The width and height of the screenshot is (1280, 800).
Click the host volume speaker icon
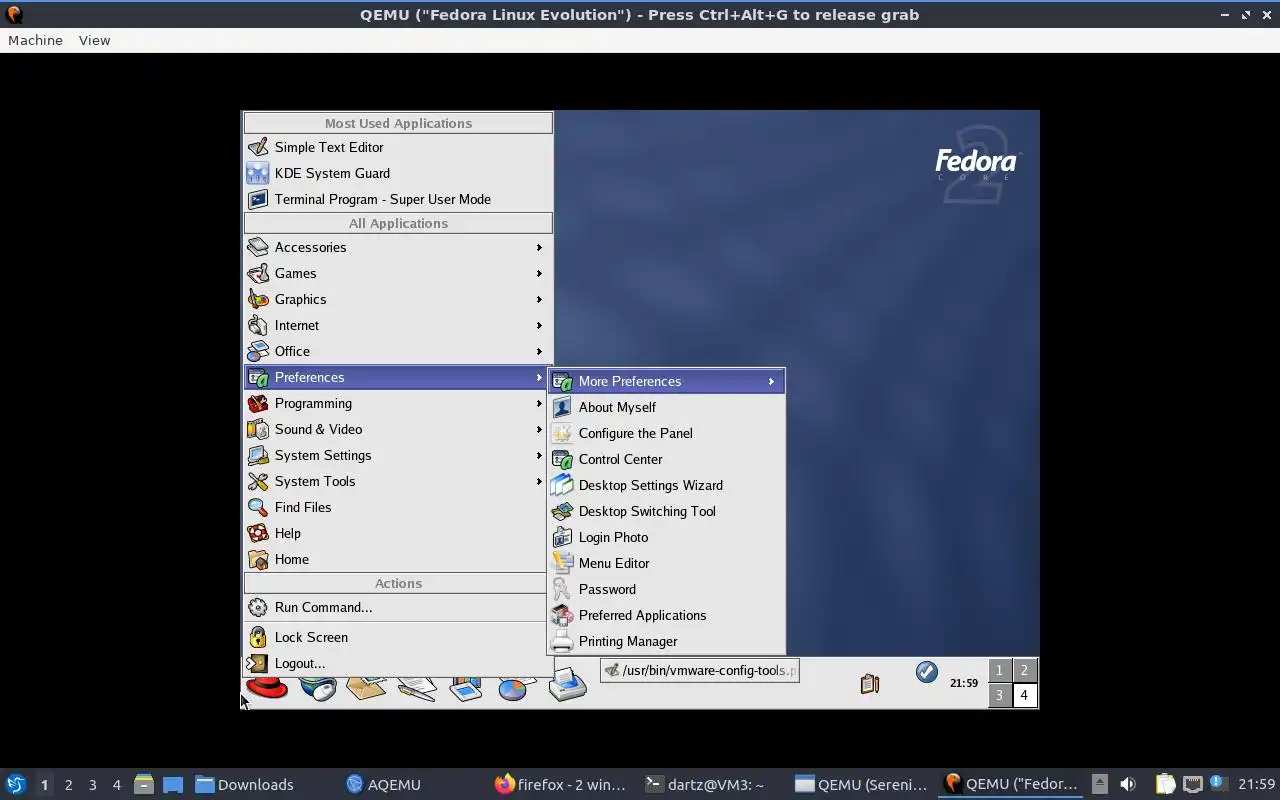(1128, 784)
